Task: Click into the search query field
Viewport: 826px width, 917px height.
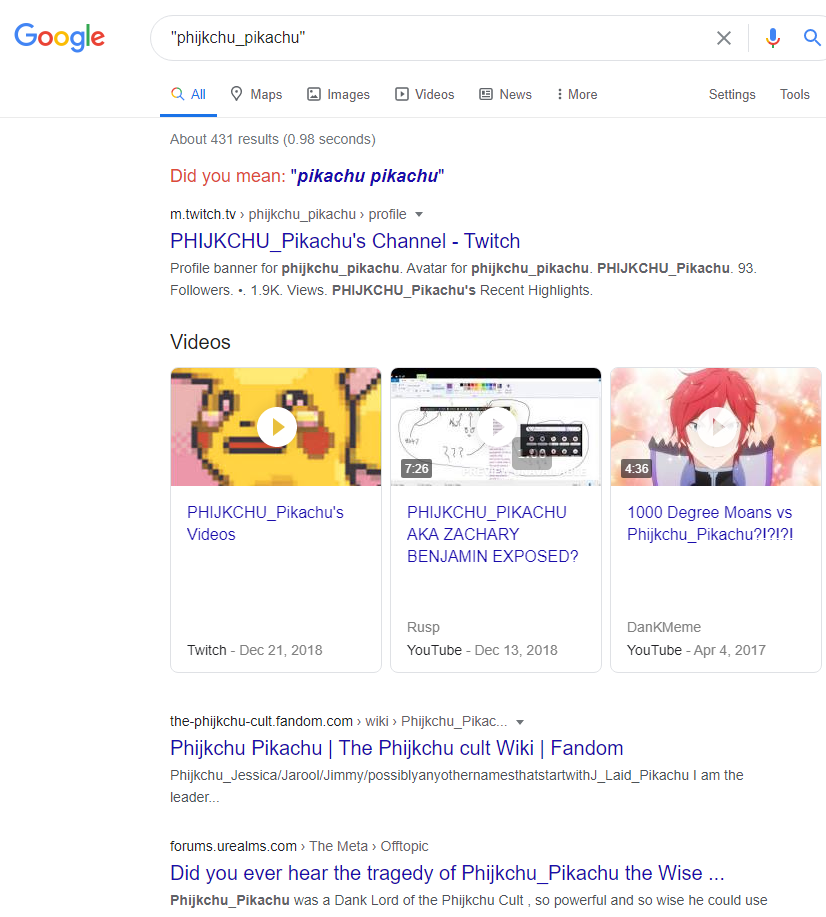Action: point(433,38)
